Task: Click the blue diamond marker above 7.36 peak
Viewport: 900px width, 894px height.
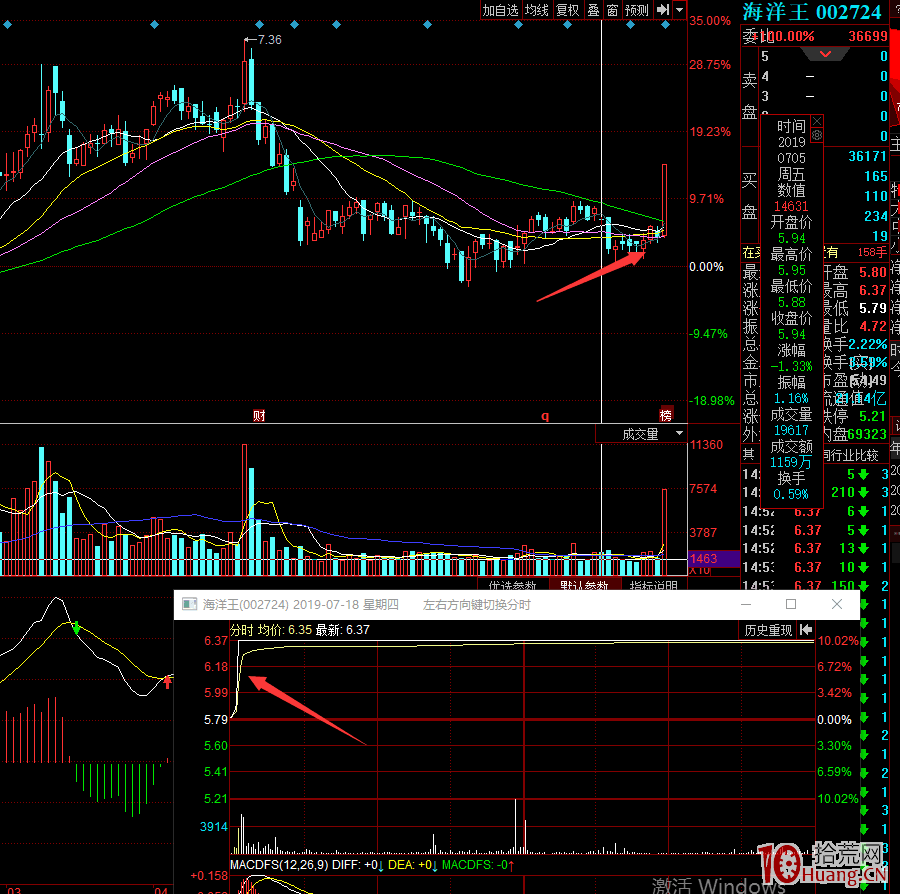Action: (259, 25)
